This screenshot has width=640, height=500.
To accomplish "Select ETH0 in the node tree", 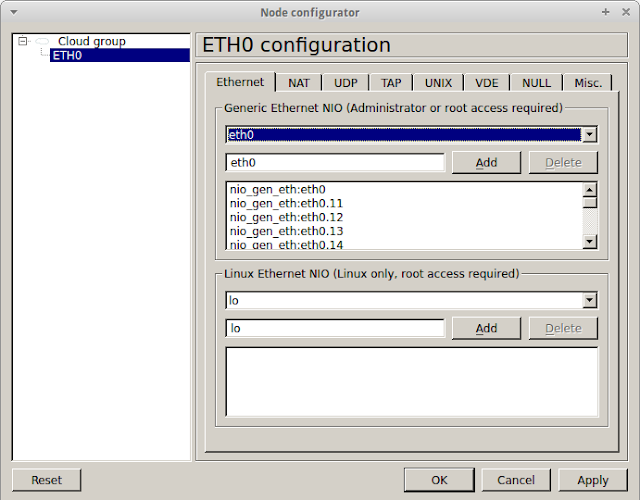I will click(x=120, y=55).
